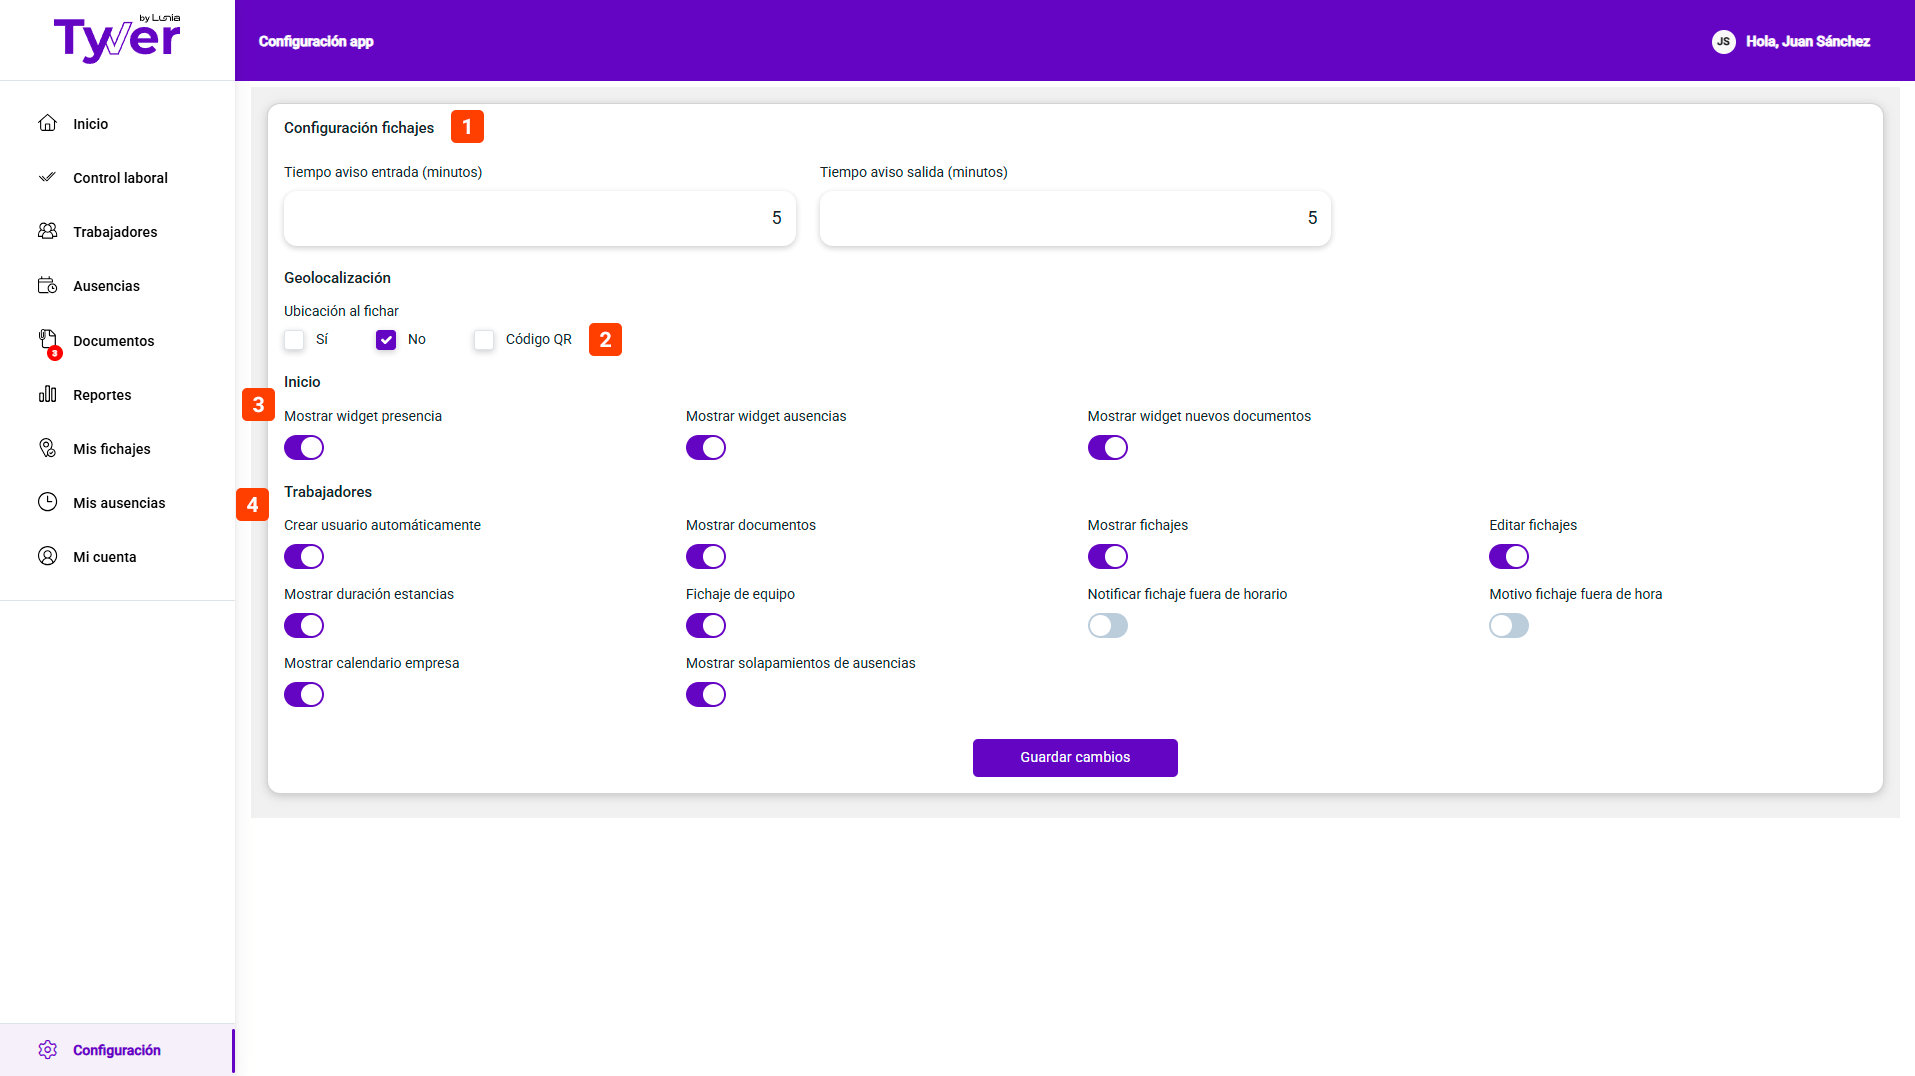Open Mi cuenta in the sidebar

point(117,557)
